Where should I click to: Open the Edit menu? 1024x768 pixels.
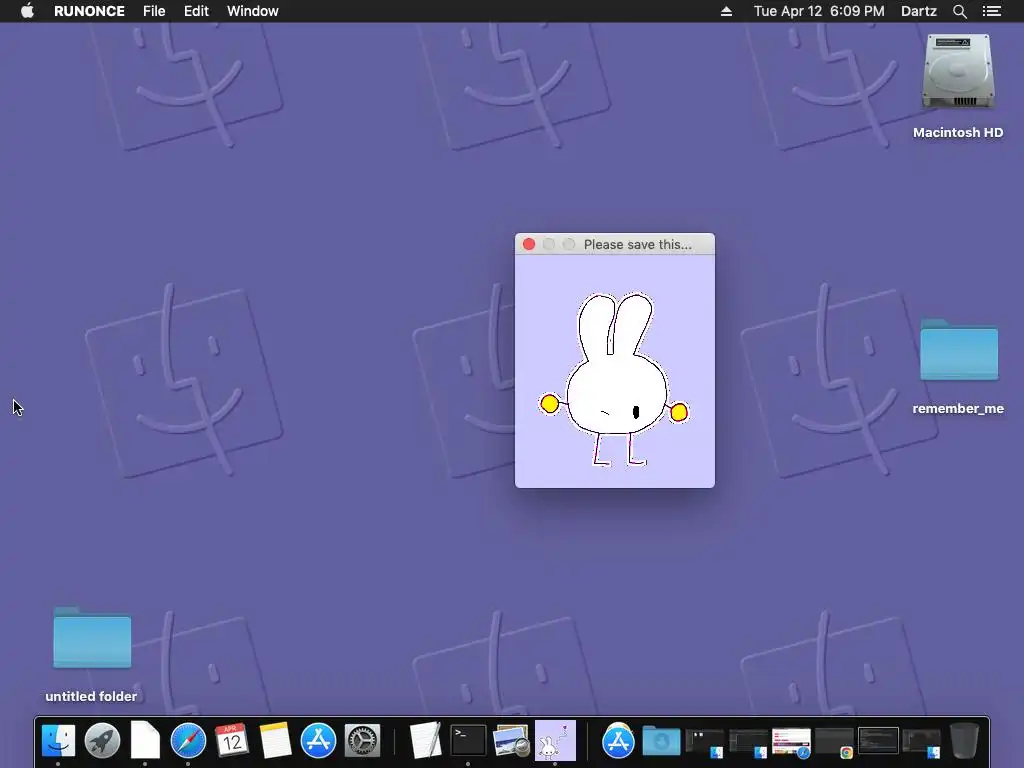pos(196,11)
